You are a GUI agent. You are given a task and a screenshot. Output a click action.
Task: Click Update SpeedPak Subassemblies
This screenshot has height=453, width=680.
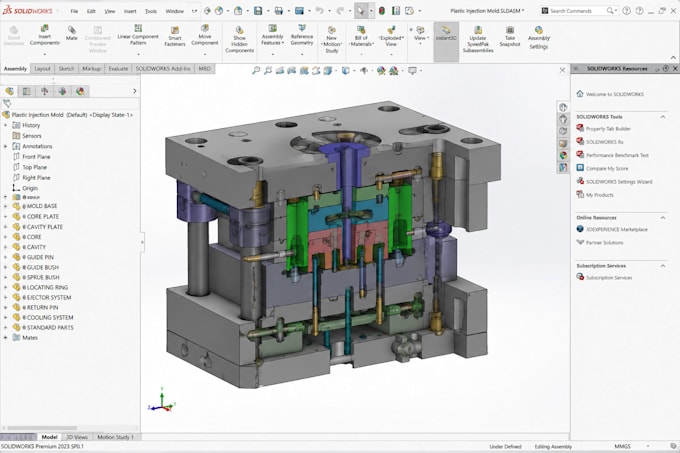coord(478,39)
